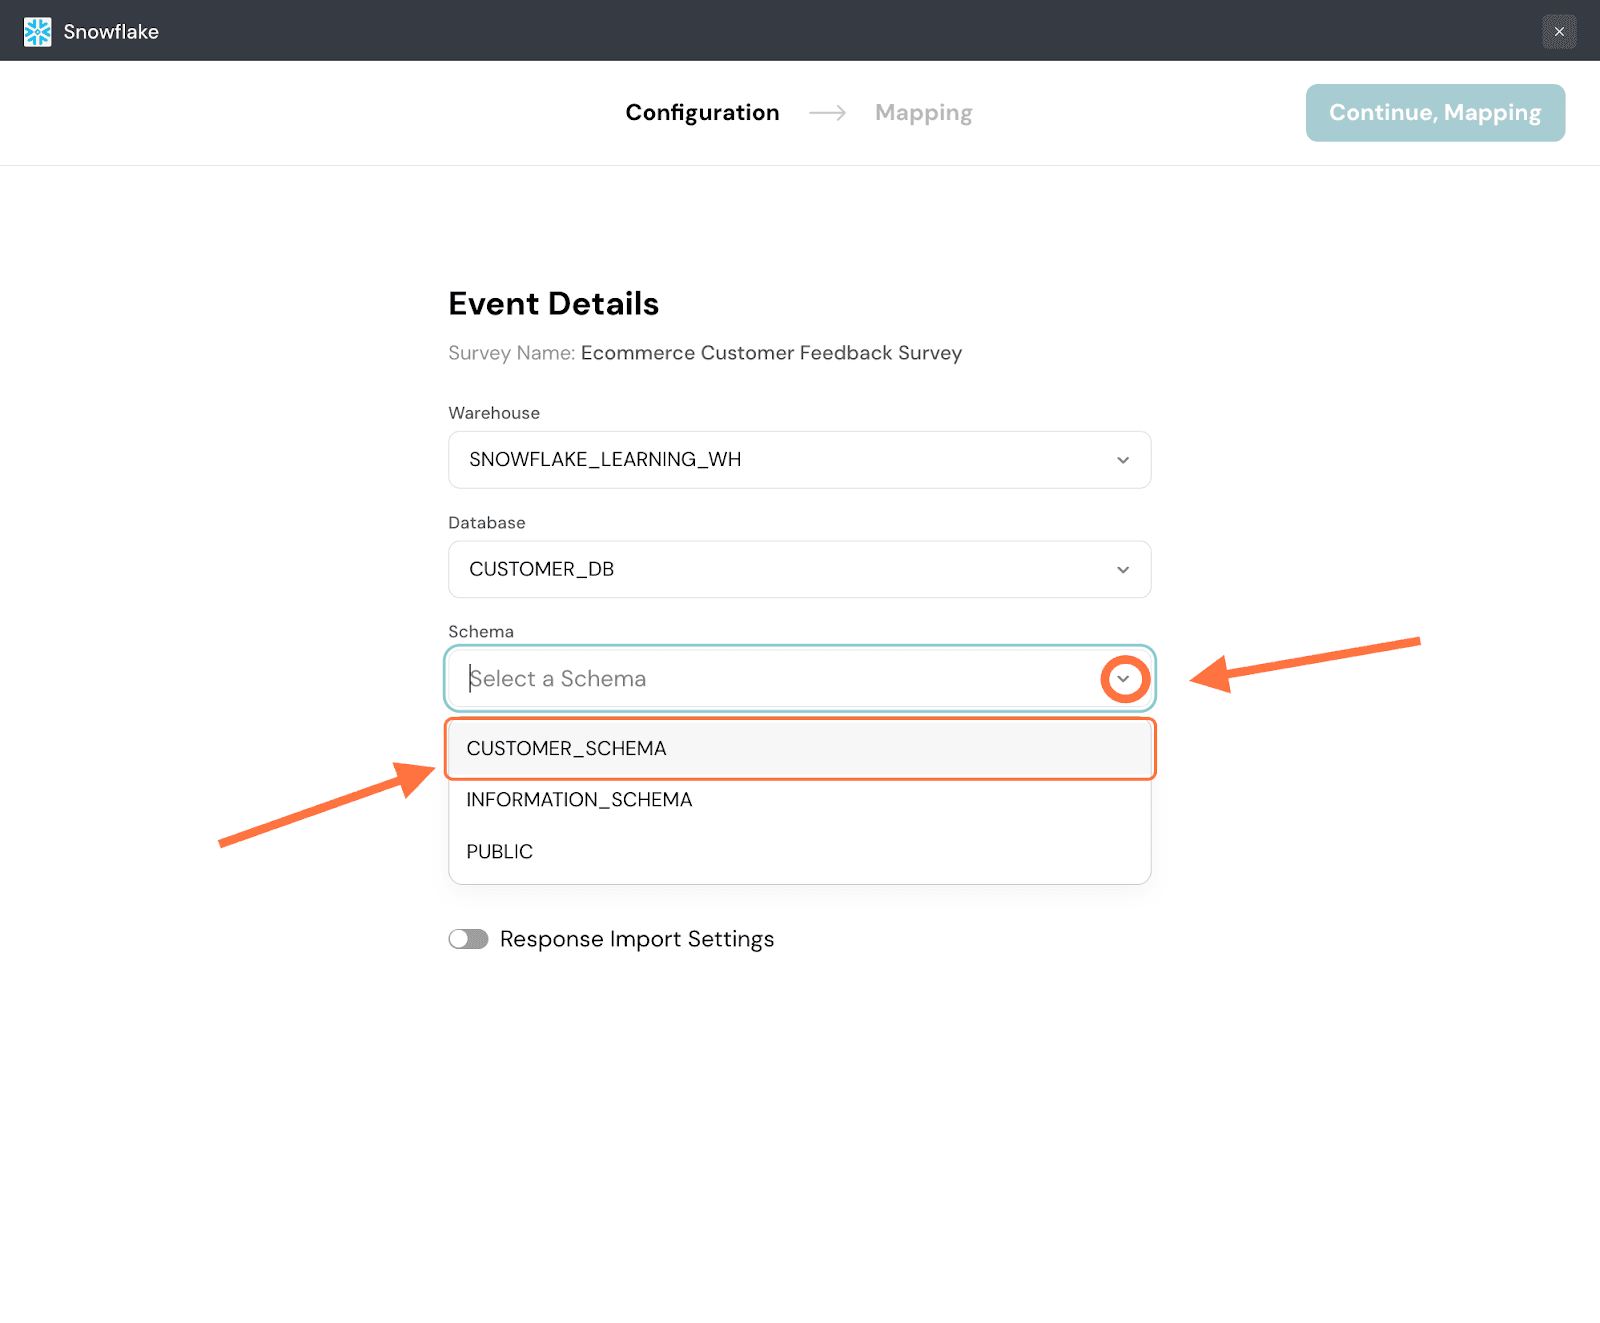Click the arrow between Configuration and Mapping
The image size is (1600, 1323).
[827, 113]
